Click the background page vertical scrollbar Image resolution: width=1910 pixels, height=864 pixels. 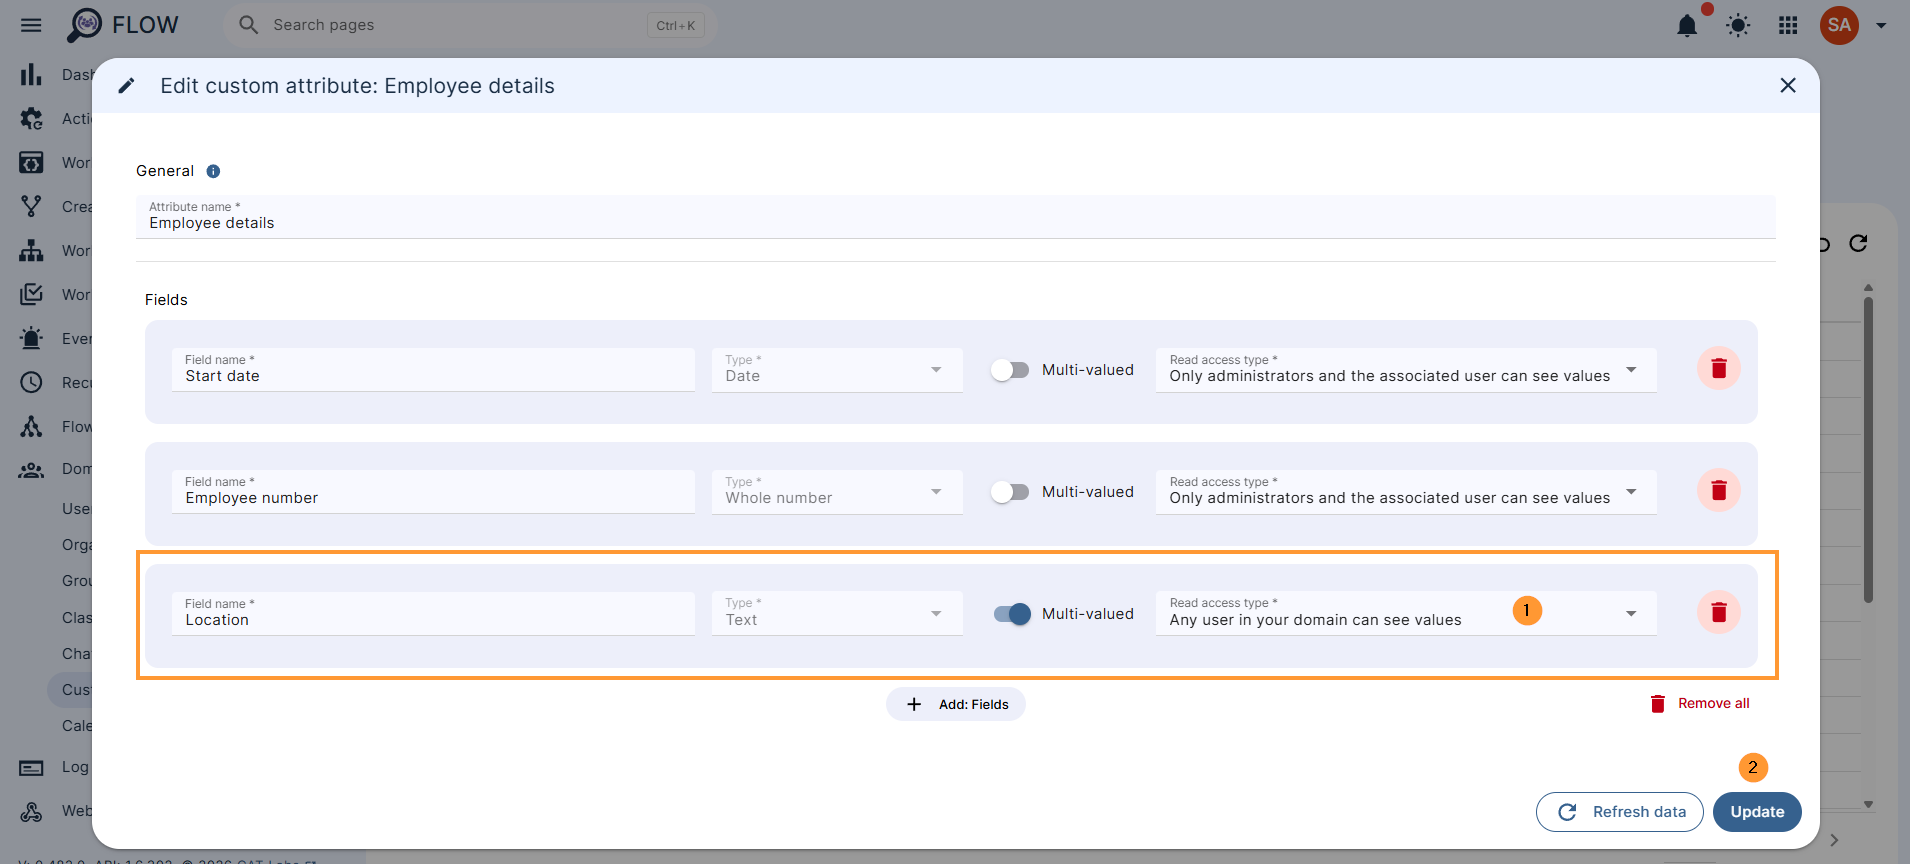click(1868, 450)
